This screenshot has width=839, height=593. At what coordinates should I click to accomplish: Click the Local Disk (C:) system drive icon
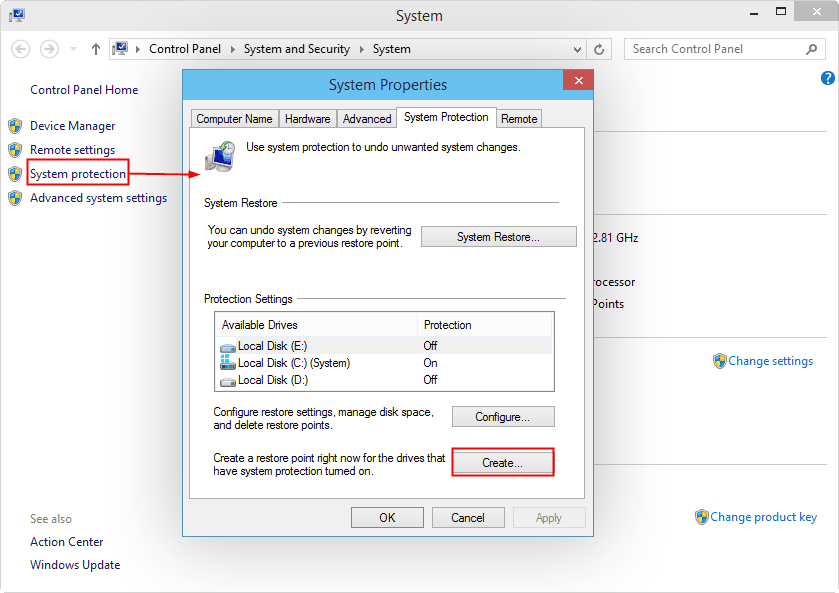point(228,362)
